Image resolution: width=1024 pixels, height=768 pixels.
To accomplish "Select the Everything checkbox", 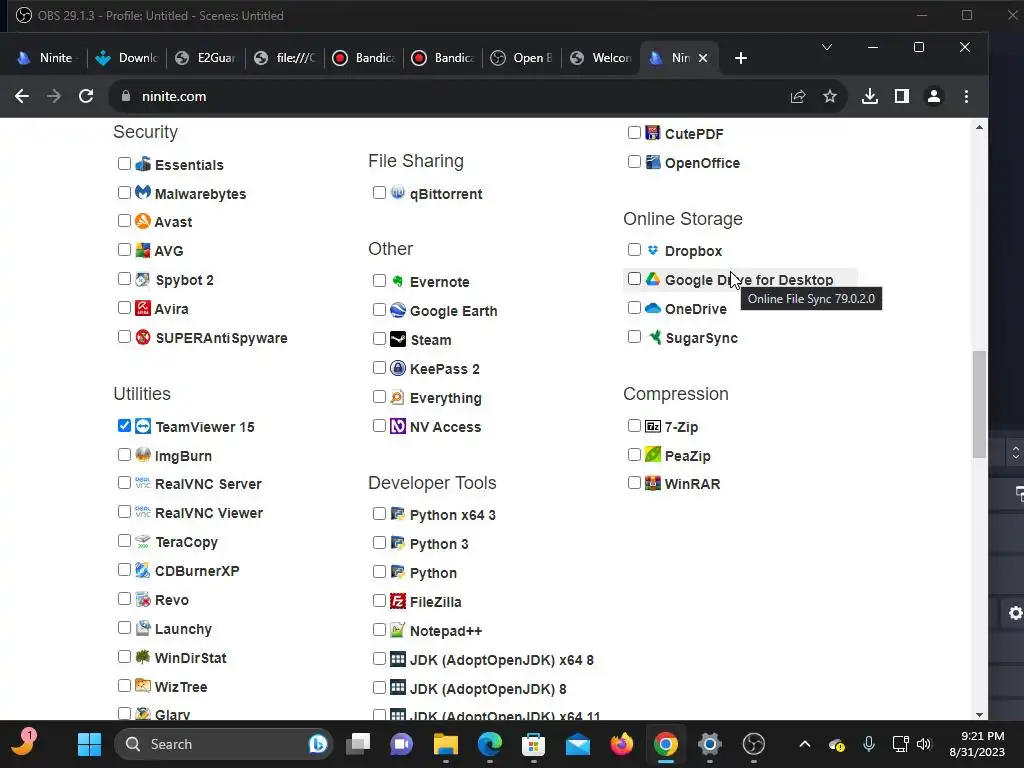I will [379, 396].
